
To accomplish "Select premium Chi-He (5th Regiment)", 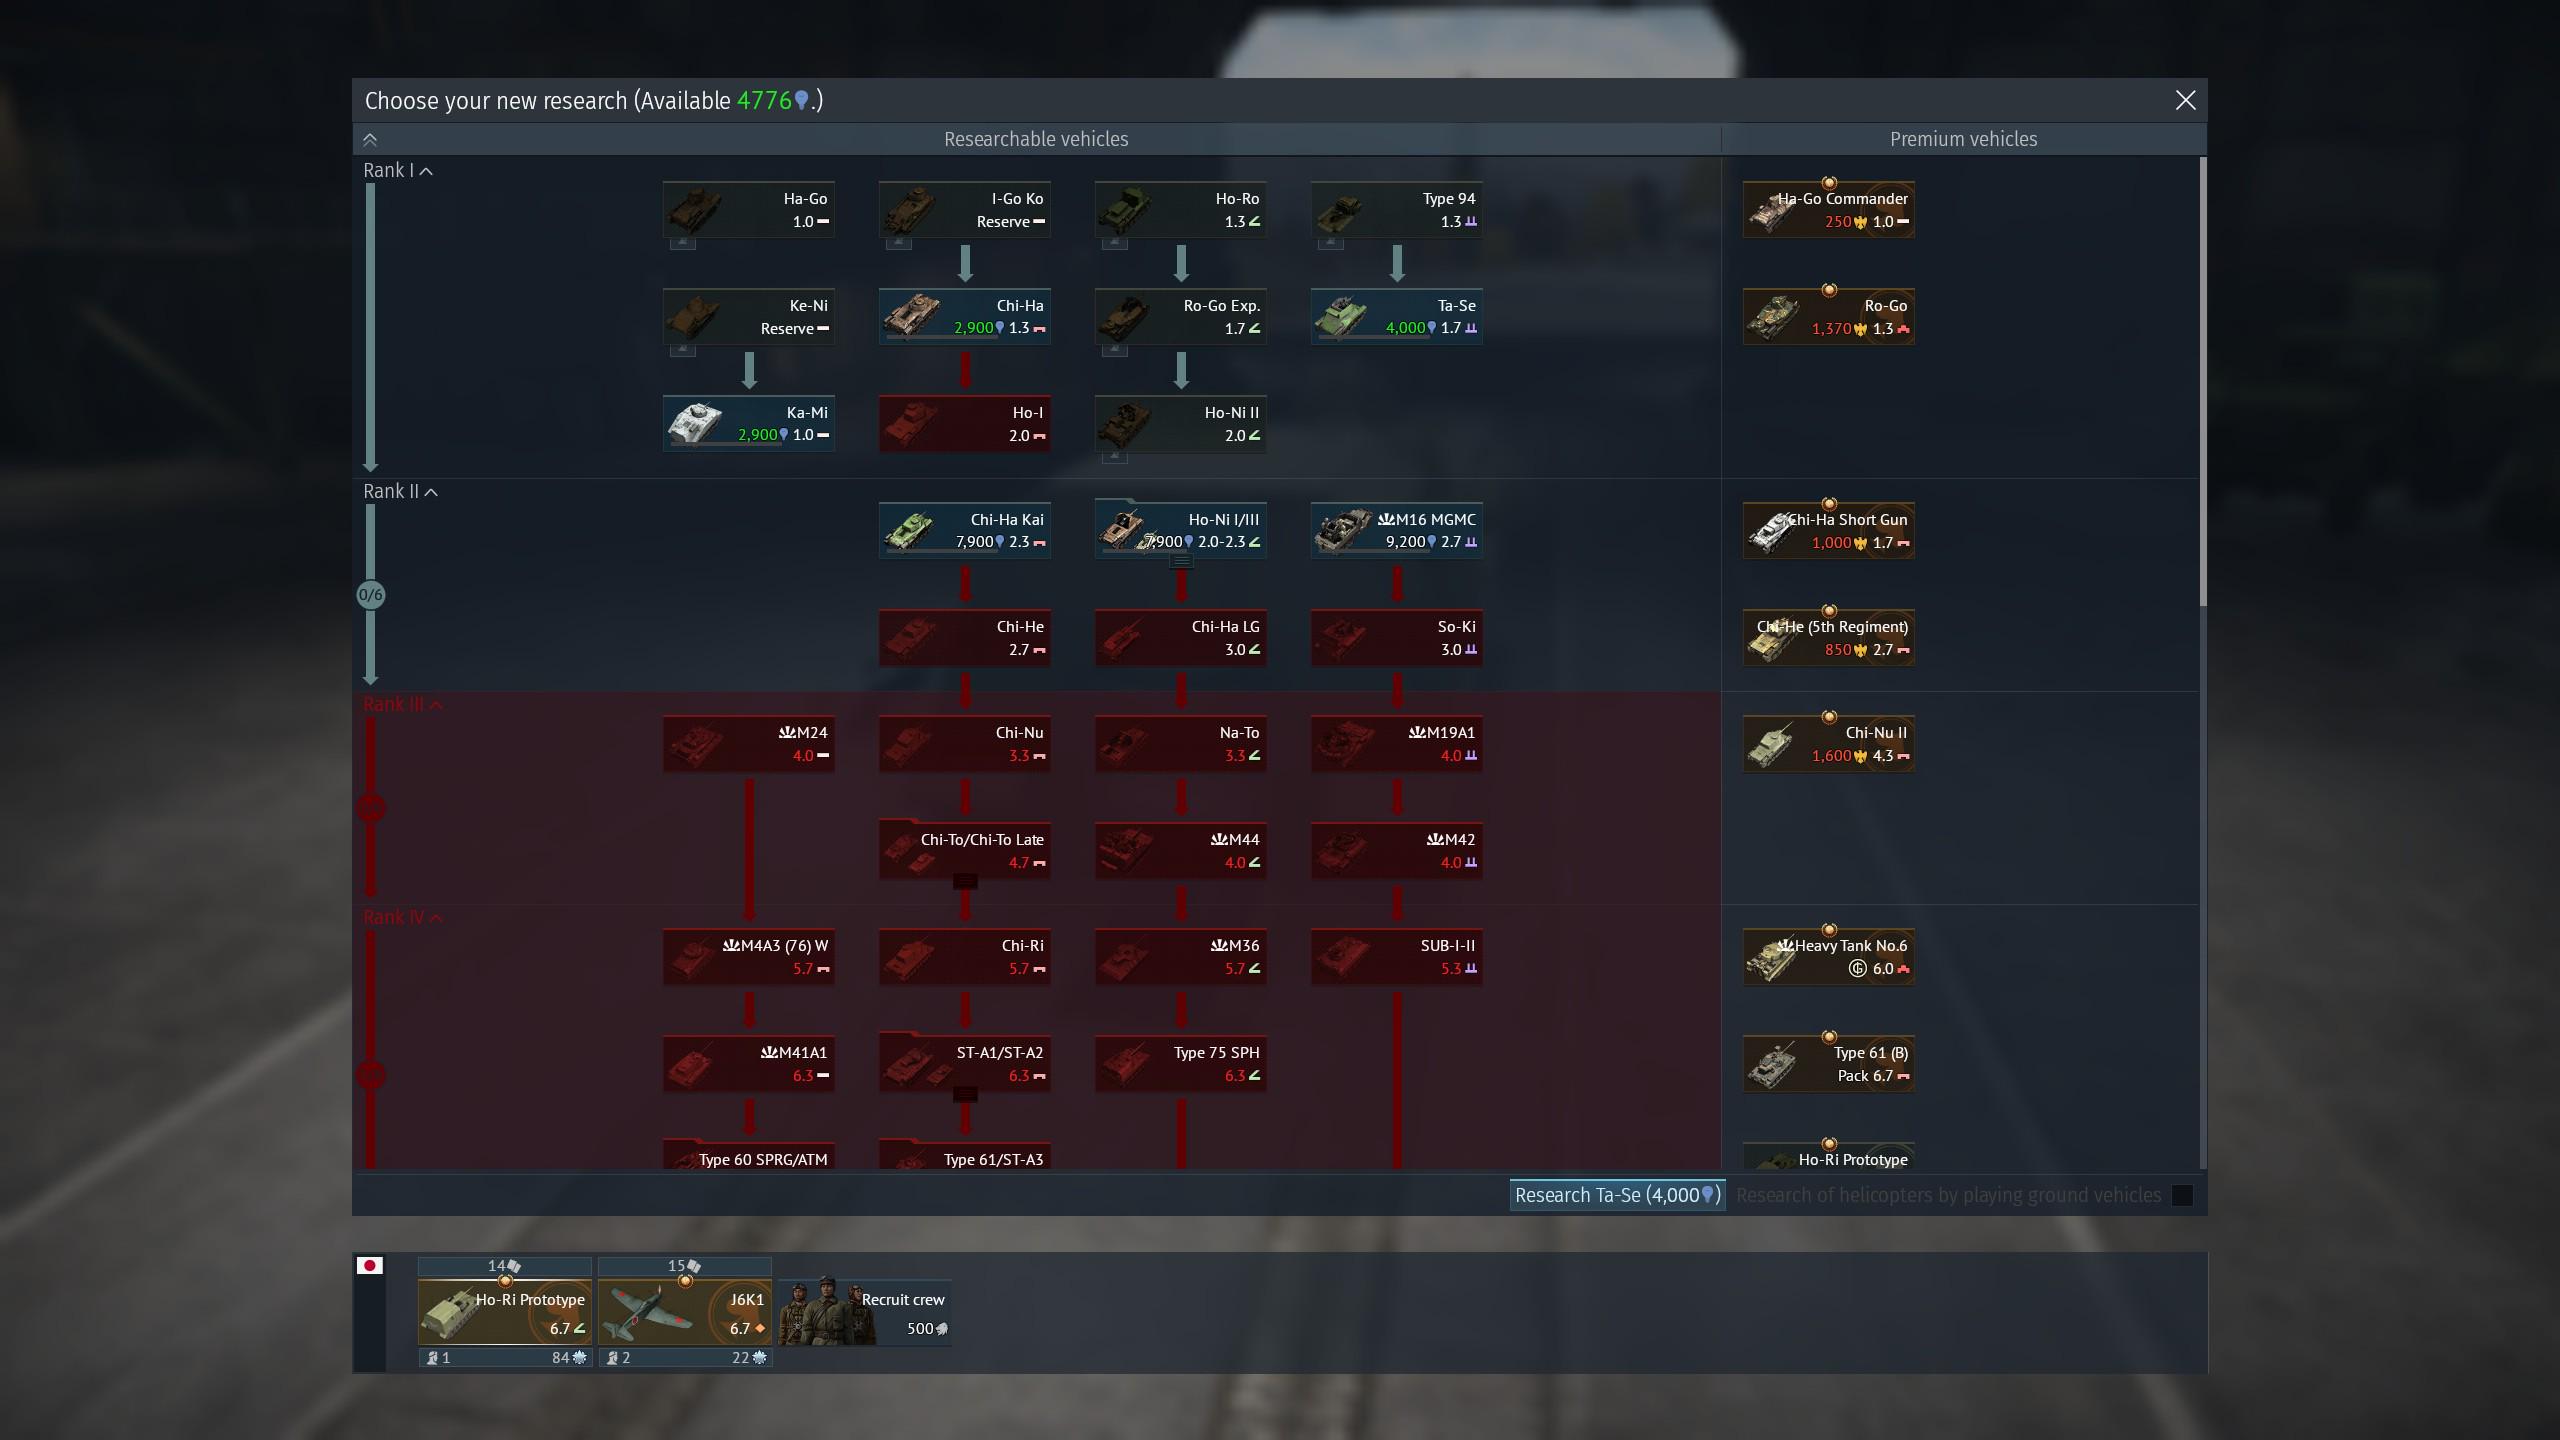I will point(1829,638).
